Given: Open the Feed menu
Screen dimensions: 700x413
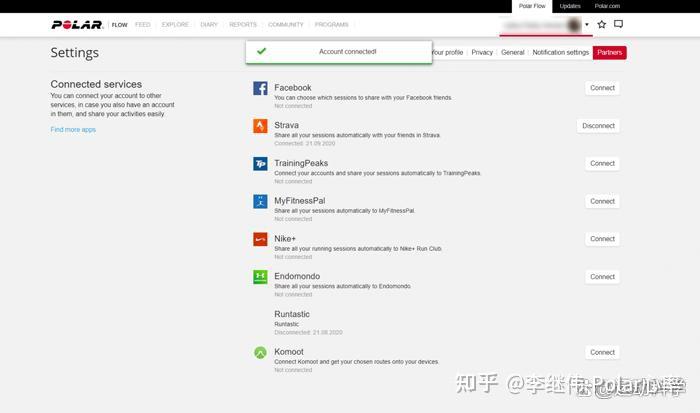Looking at the screenshot, I should [143, 25].
